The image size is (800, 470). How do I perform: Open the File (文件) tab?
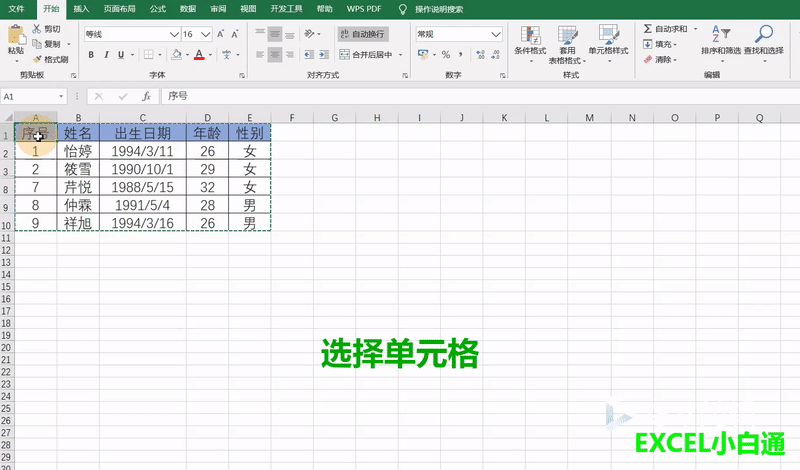click(16, 9)
